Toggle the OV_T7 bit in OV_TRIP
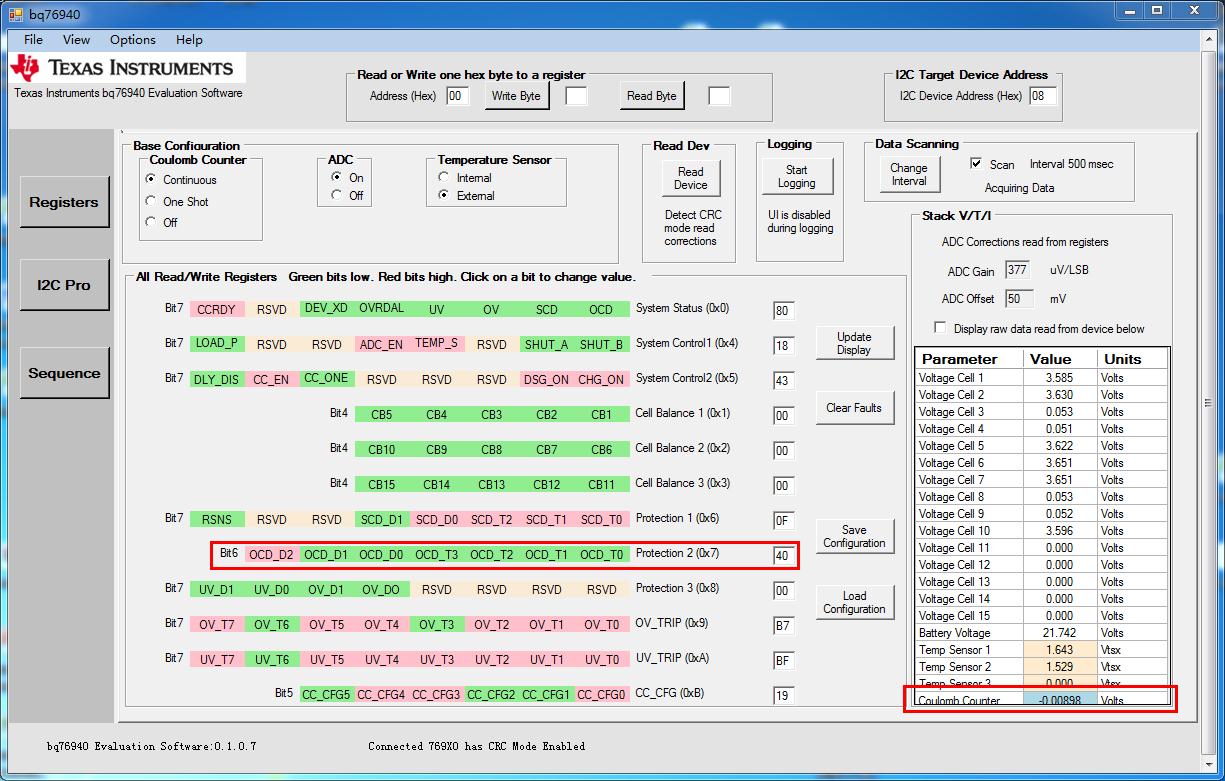The height and width of the screenshot is (781, 1225). click(x=217, y=625)
